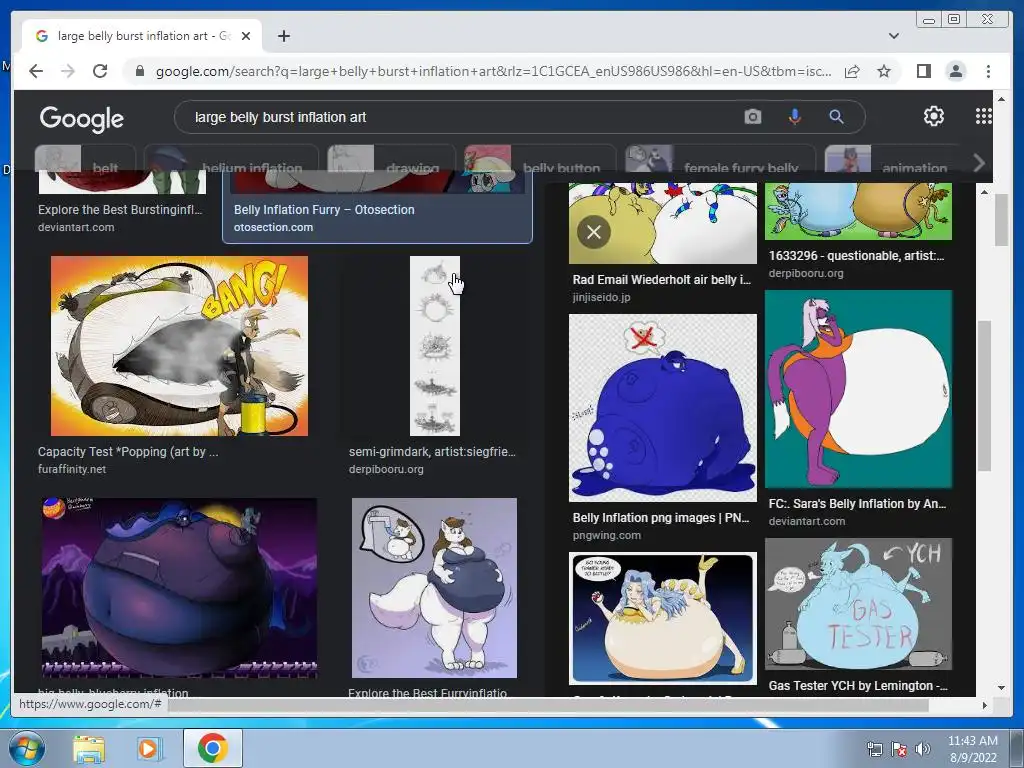
Task: Click the derpibooru.org source under semi-grimdark
Action: point(386,469)
